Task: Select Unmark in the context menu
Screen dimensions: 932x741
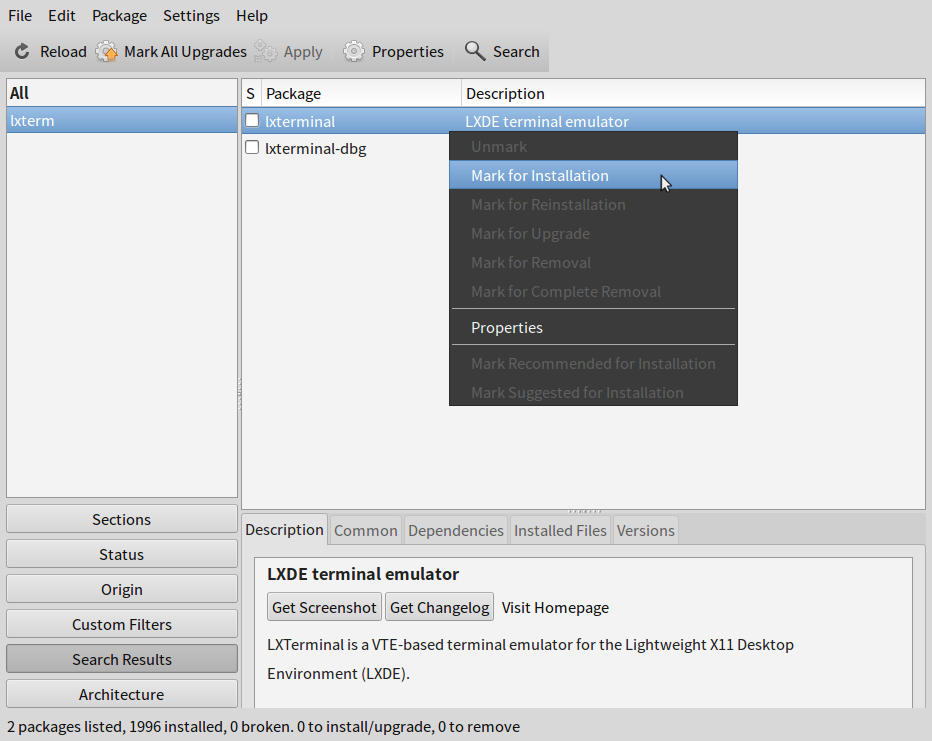Action: click(x=593, y=147)
